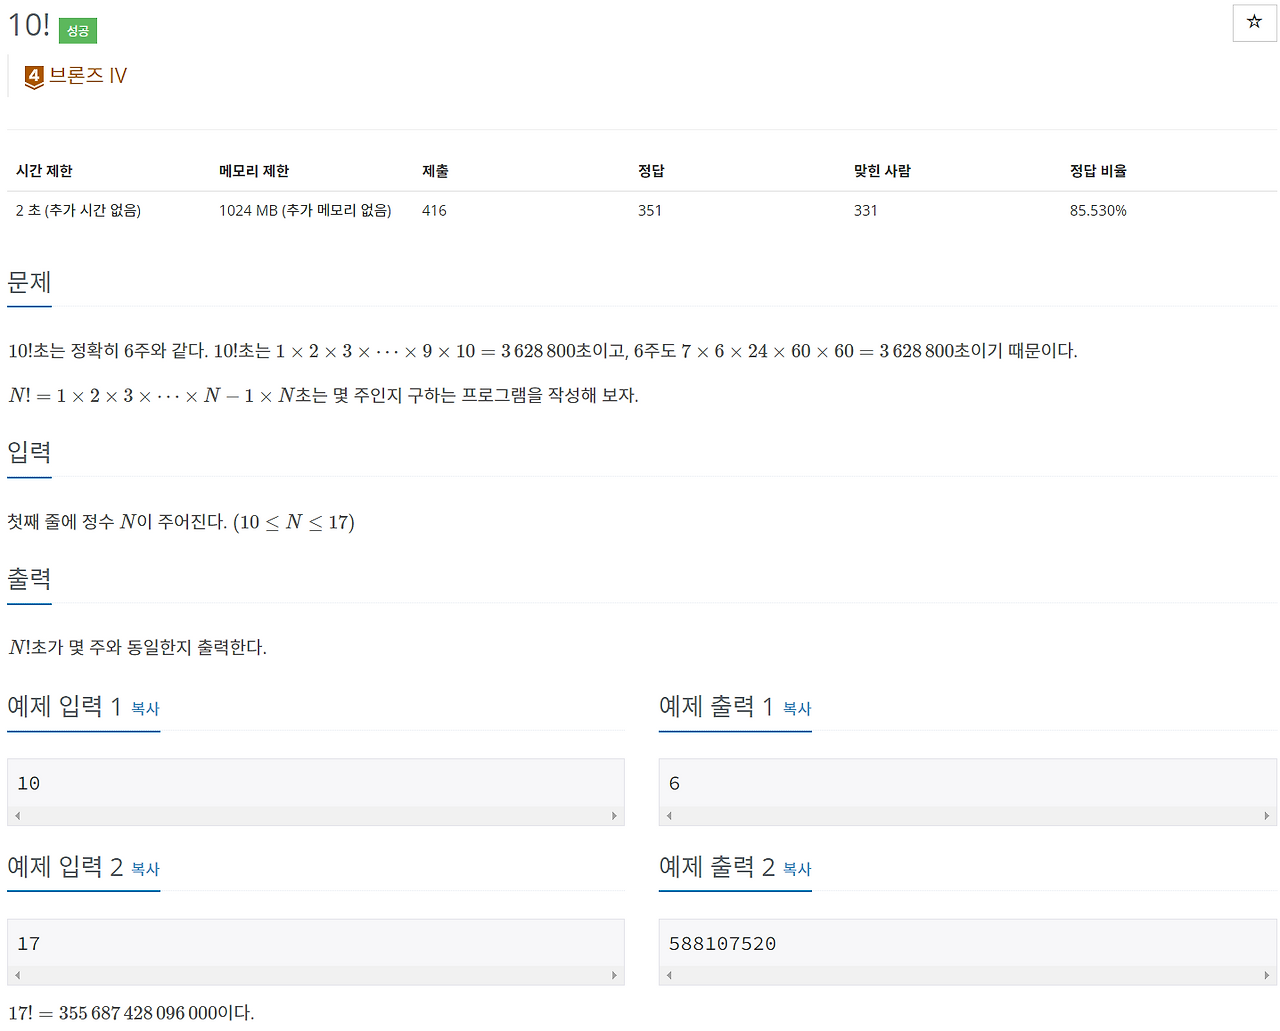This screenshot has width=1280, height=1031.
Task: Click left scroll arrow of 예제 출력 2 box
Action: pos(669,975)
